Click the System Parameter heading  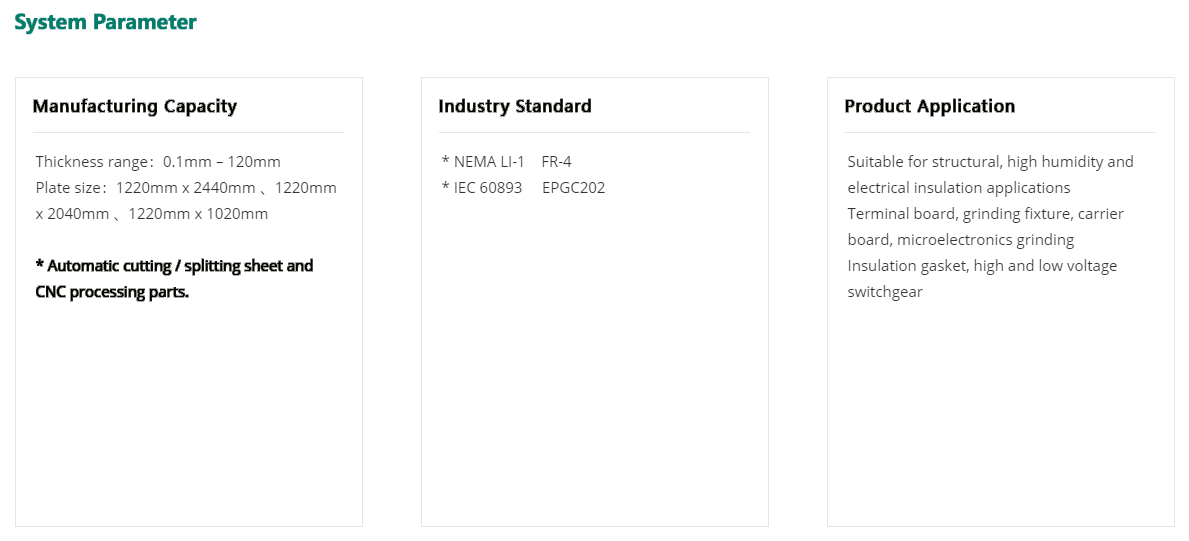tap(105, 22)
